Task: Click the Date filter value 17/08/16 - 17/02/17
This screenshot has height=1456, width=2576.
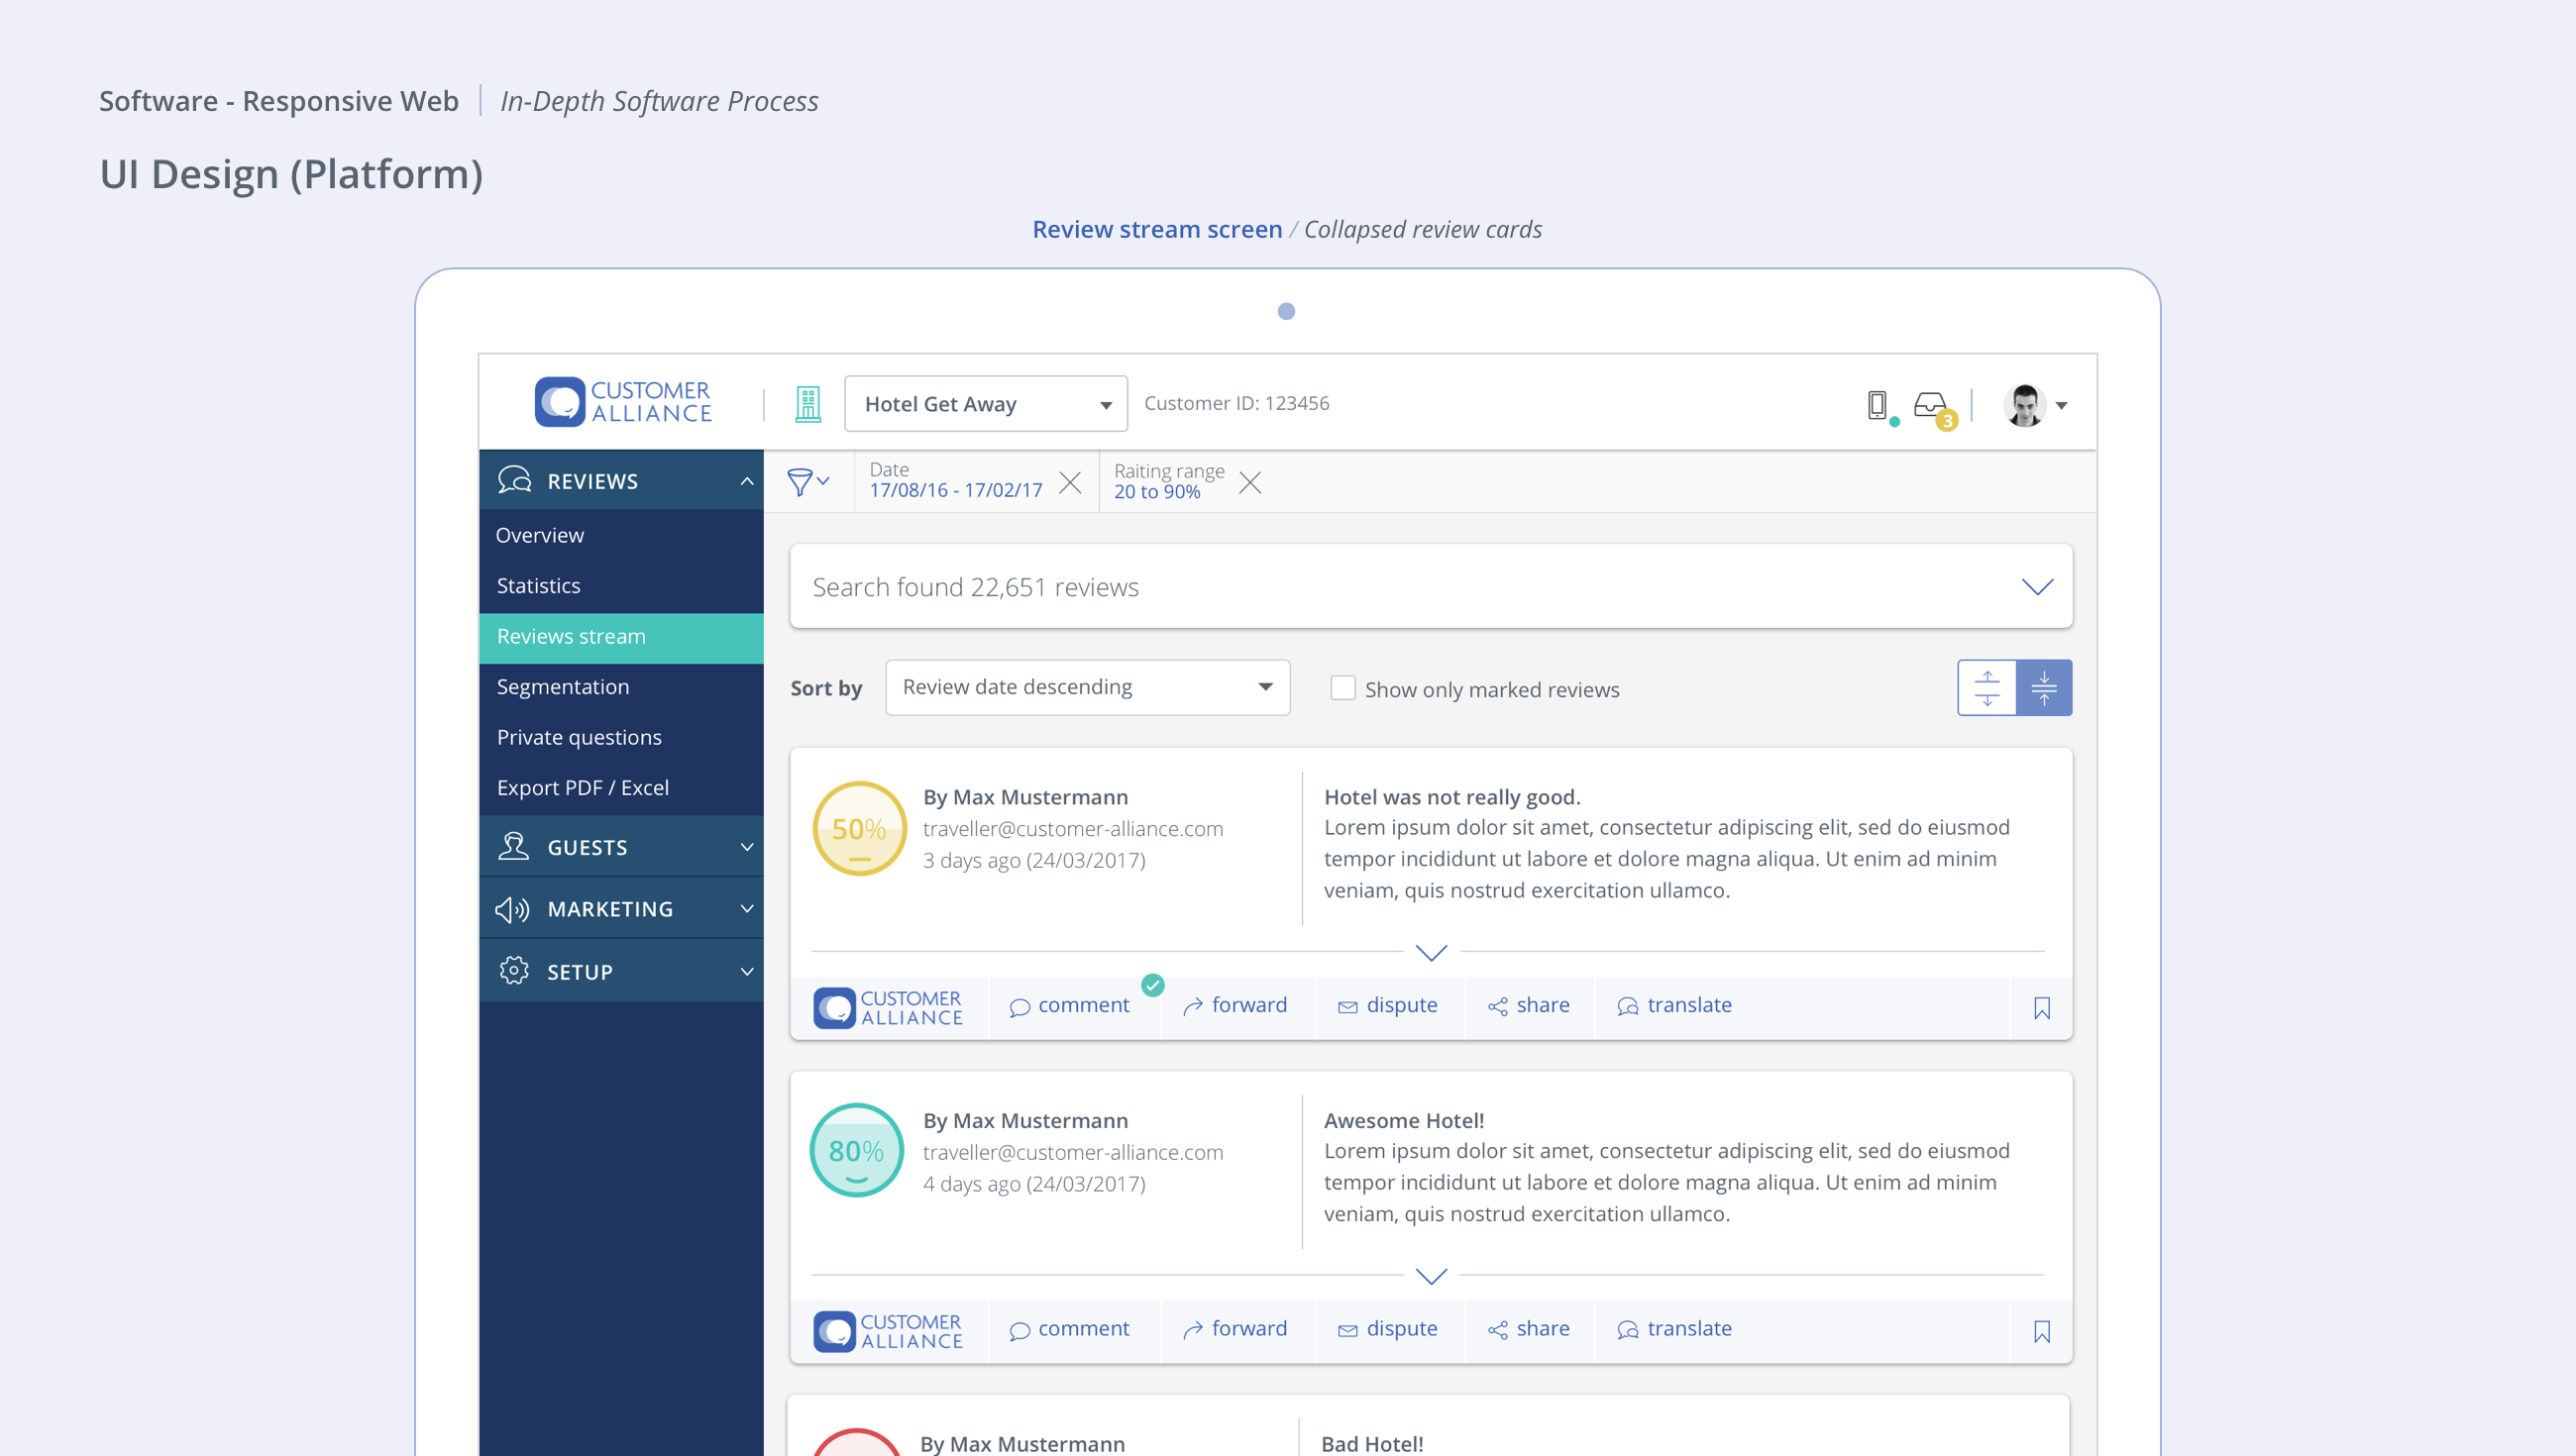Action: click(x=956, y=490)
